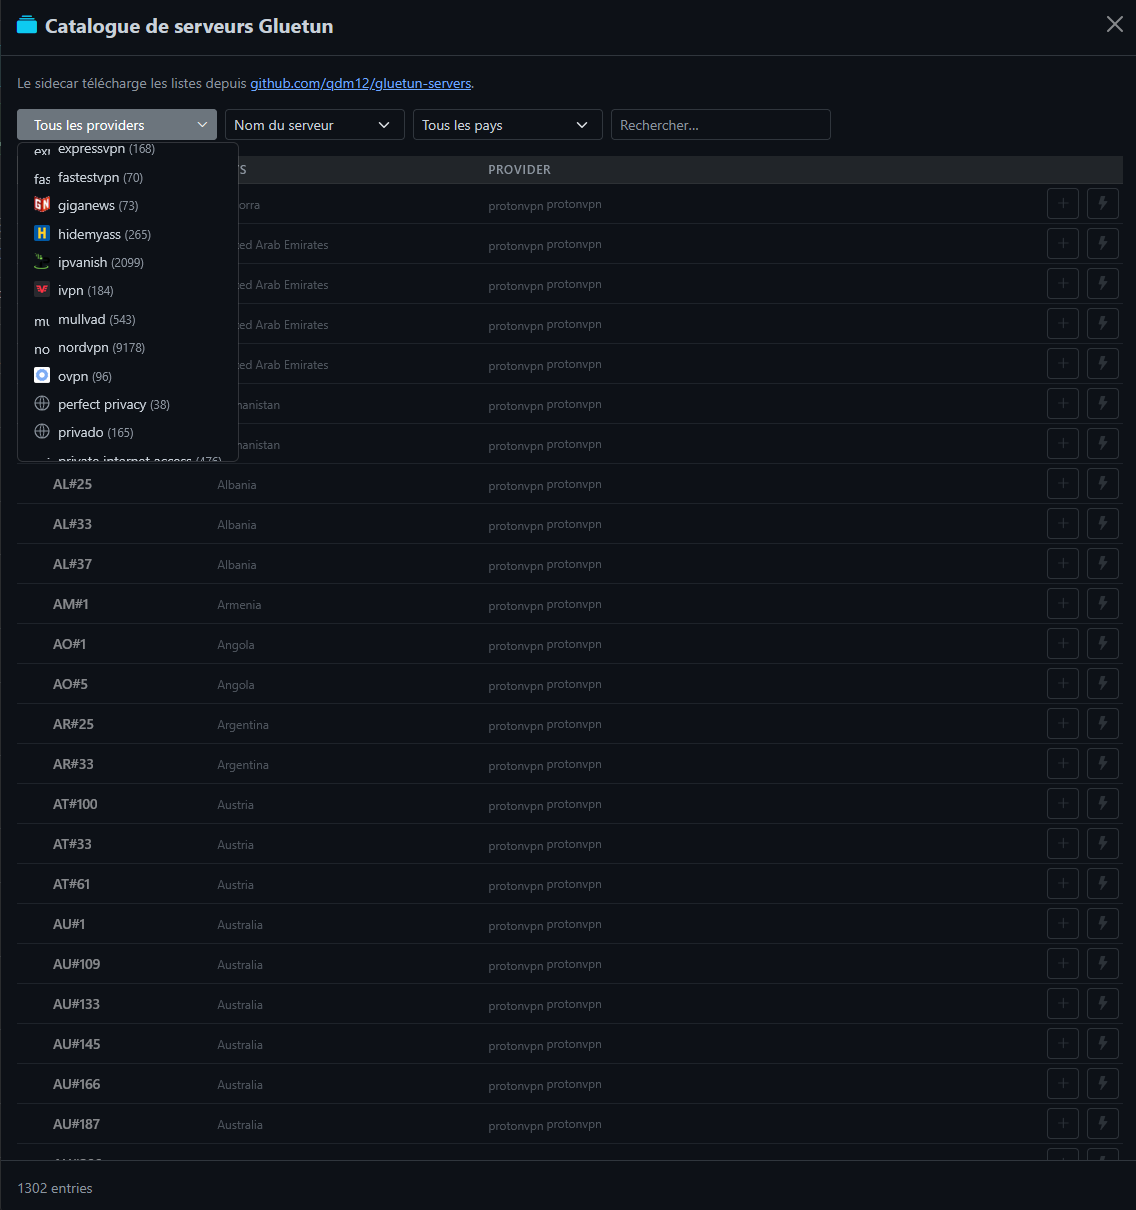
Task: Select privado (165) provider option
Action: tap(128, 432)
